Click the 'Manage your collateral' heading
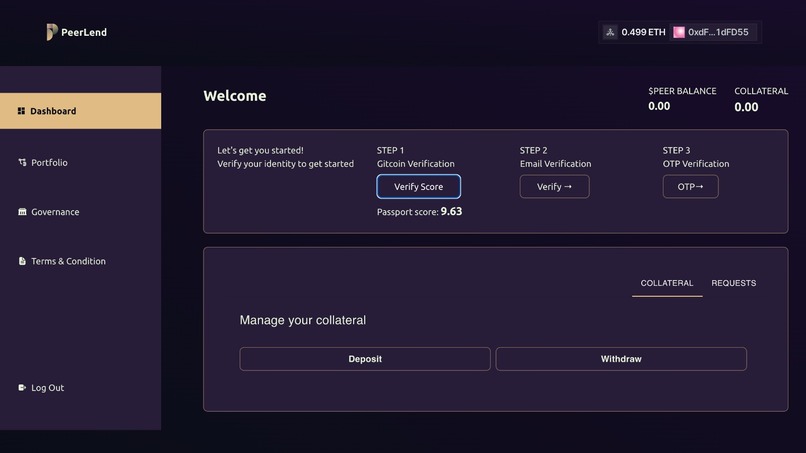The height and width of the screenshot is (453, 806). click(303, 320)
